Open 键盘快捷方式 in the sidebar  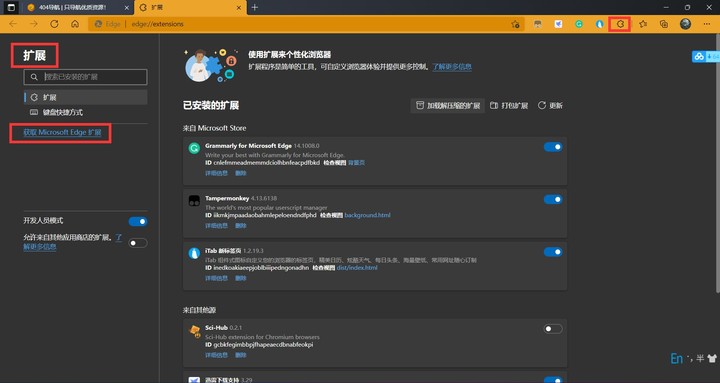85,112
